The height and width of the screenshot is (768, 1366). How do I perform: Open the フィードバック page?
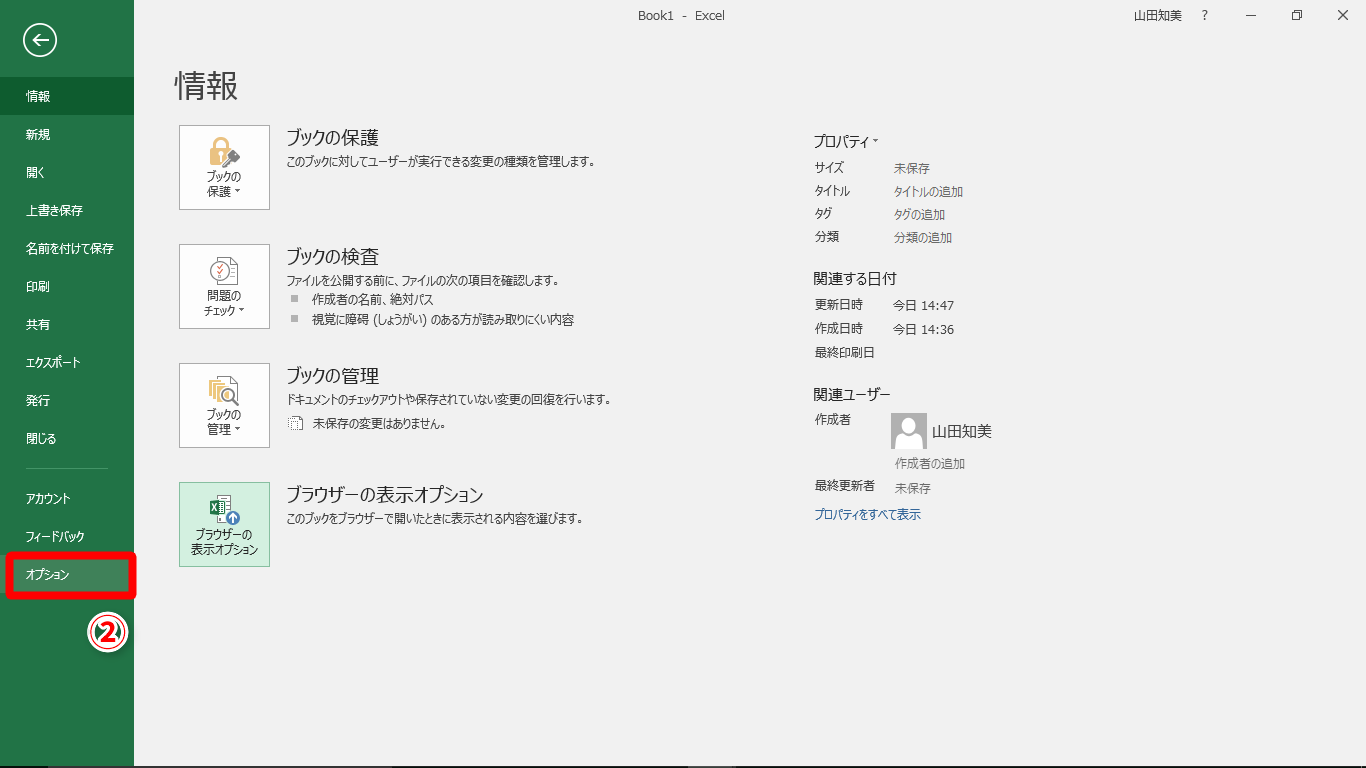click(x=67, y=536)
